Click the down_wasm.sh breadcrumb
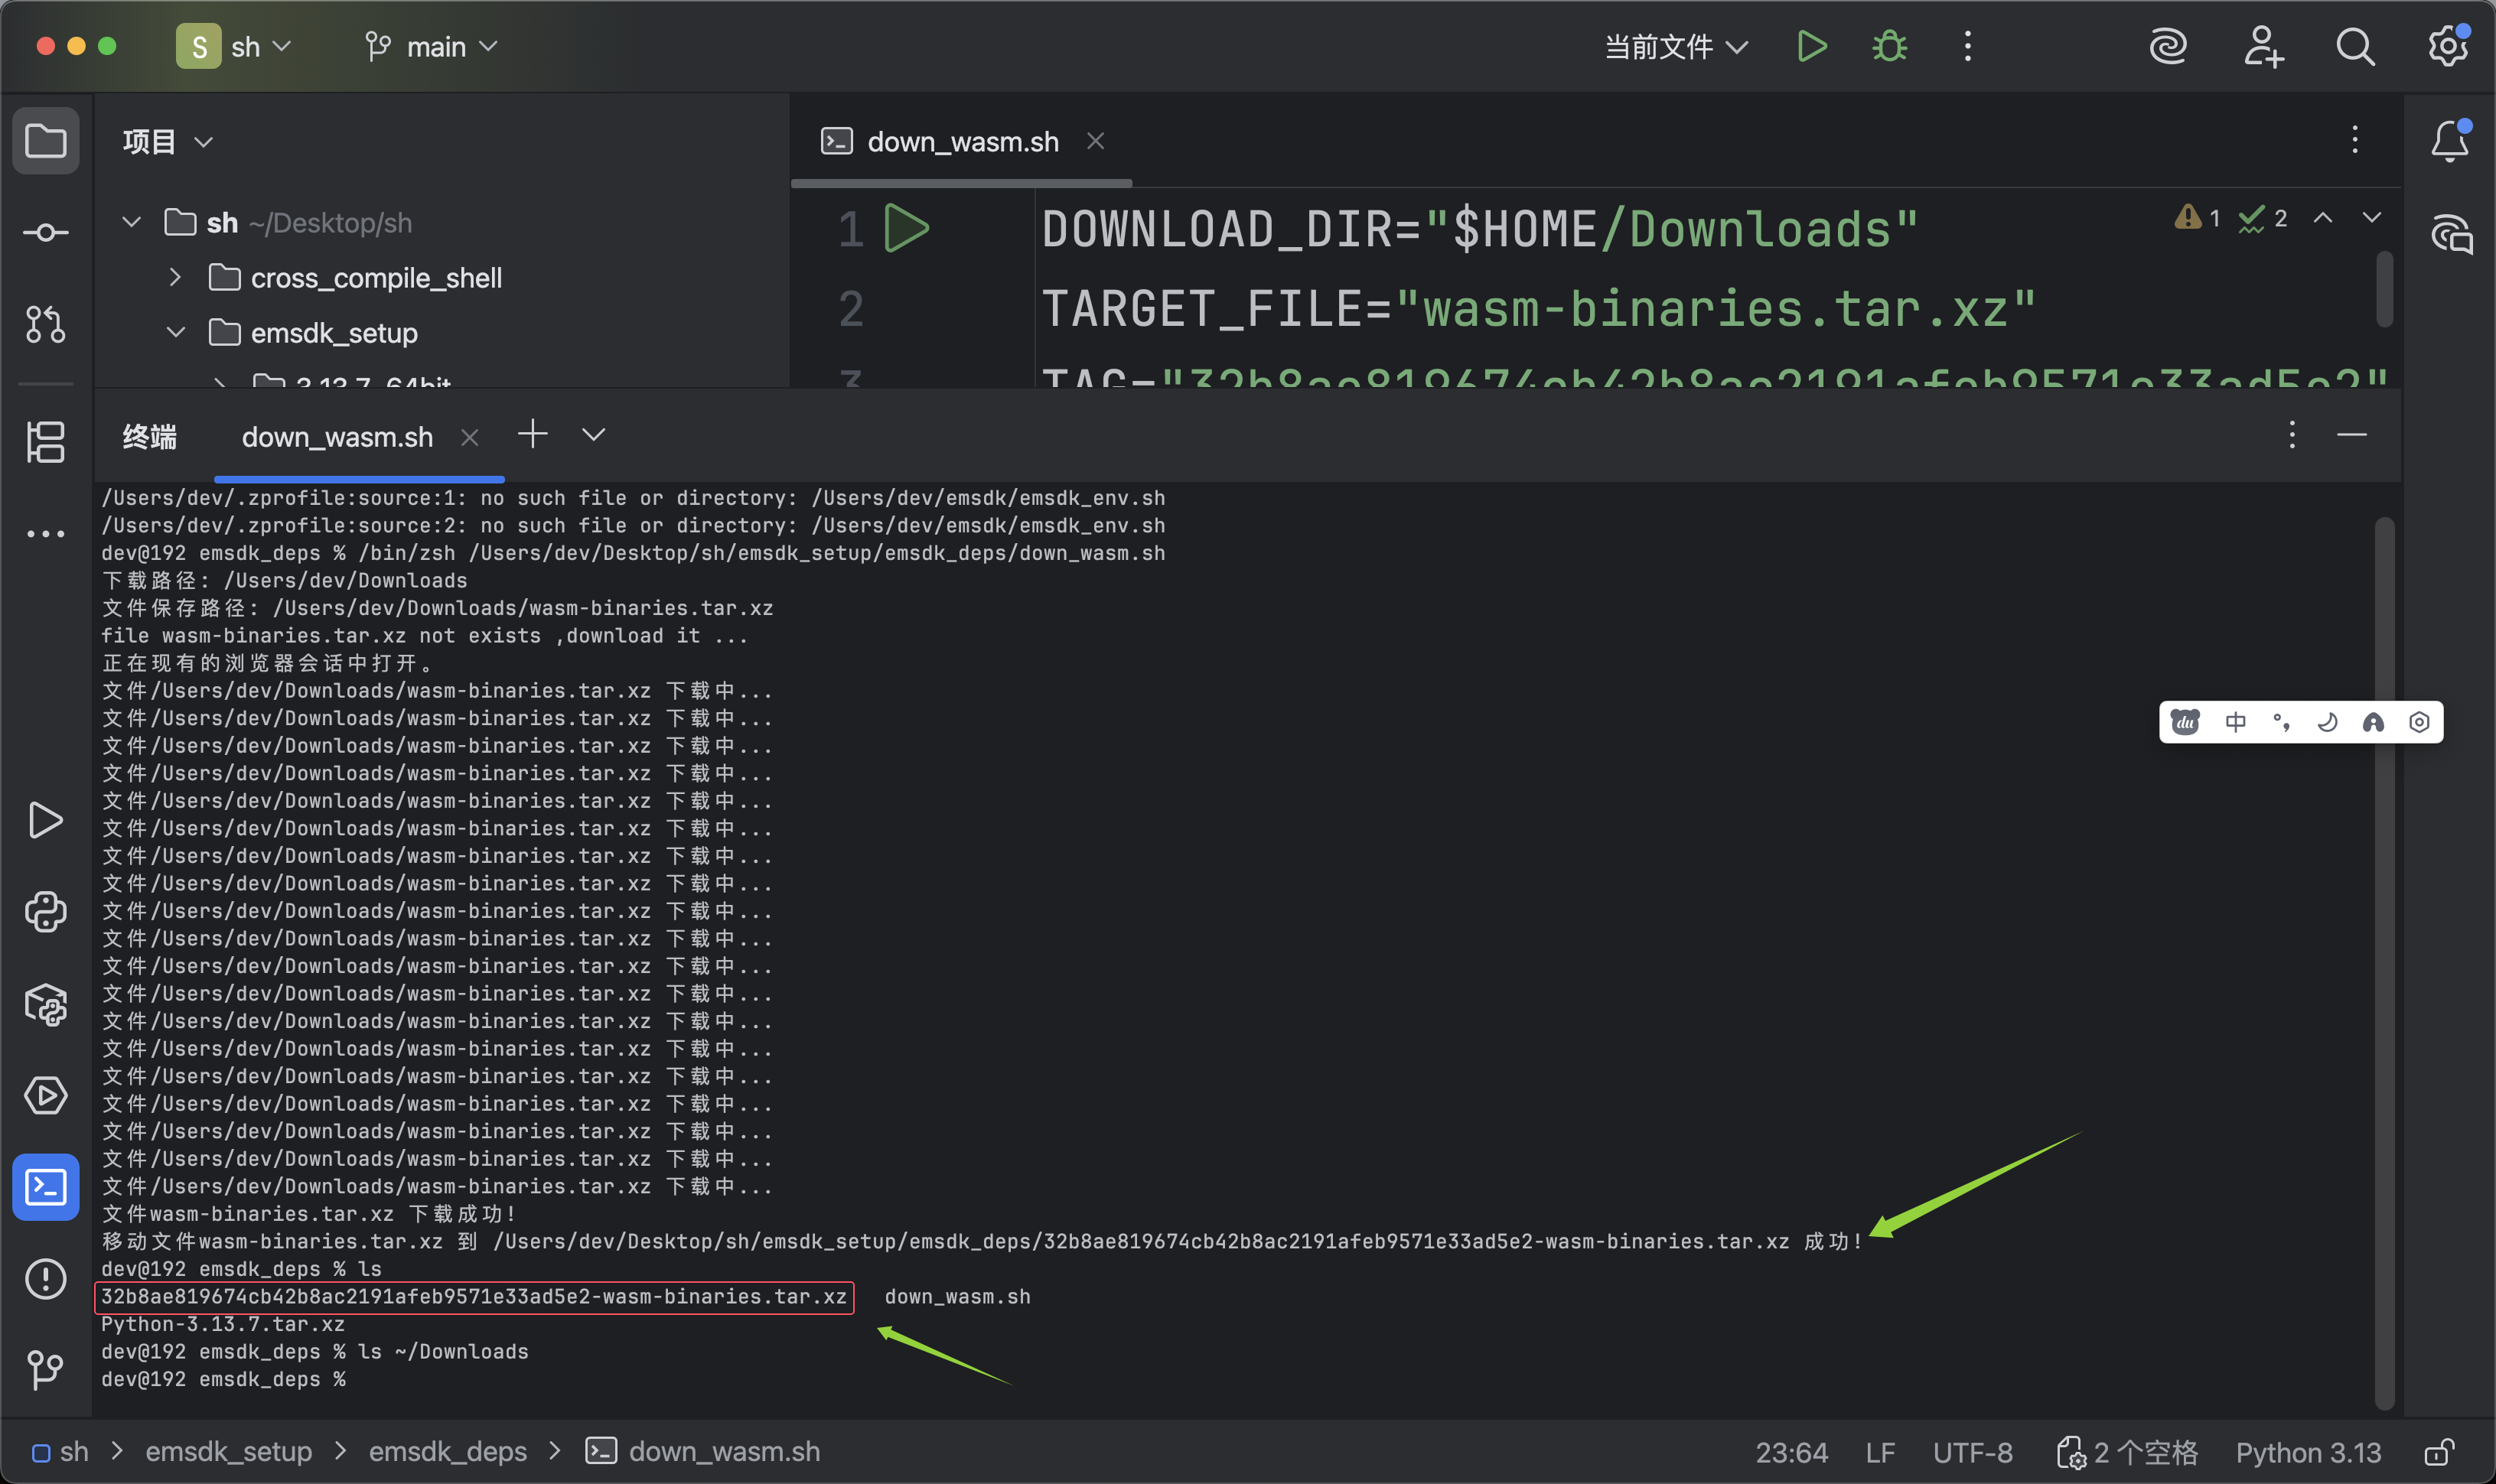 click(702, 1452)
